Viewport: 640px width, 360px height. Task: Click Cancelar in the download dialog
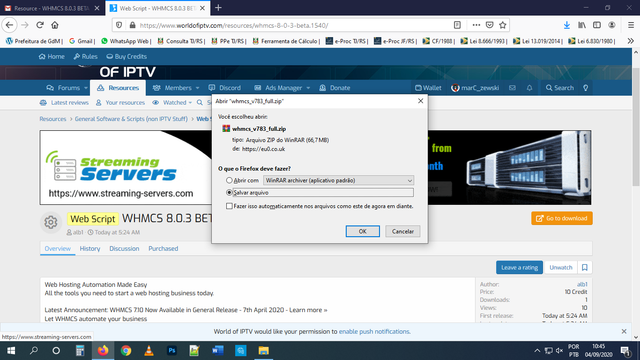pyautogui.click(x=402, y=231)
